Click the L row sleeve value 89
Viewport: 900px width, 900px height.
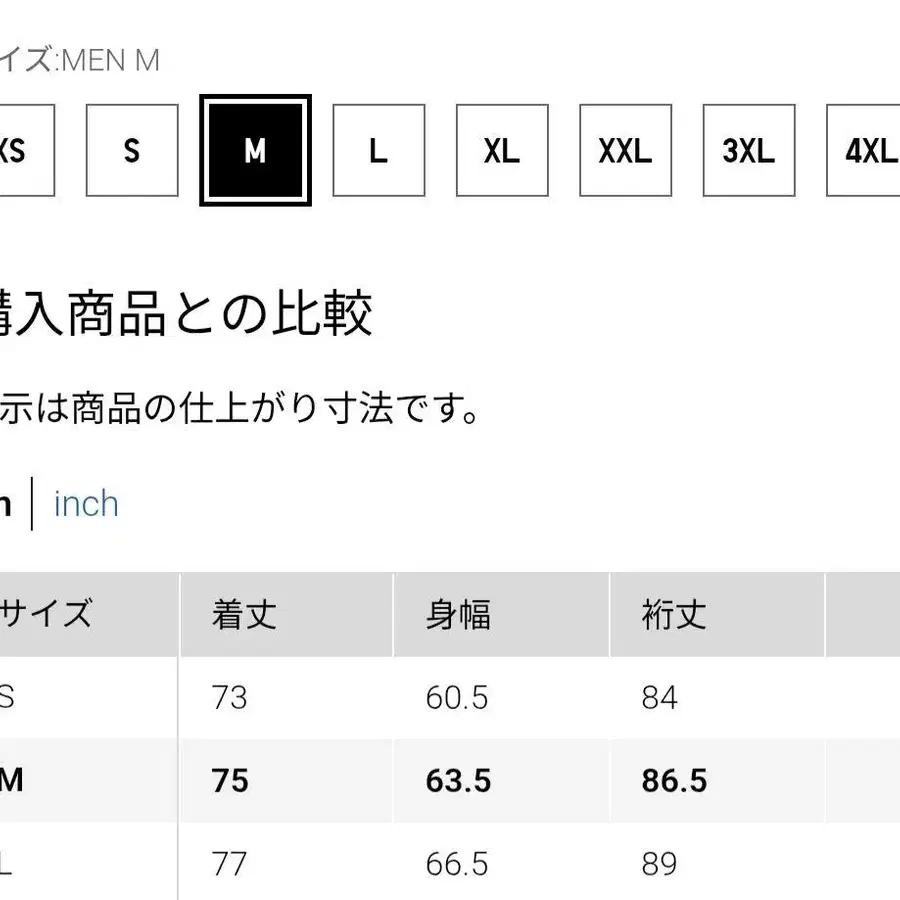coord(660,863)
